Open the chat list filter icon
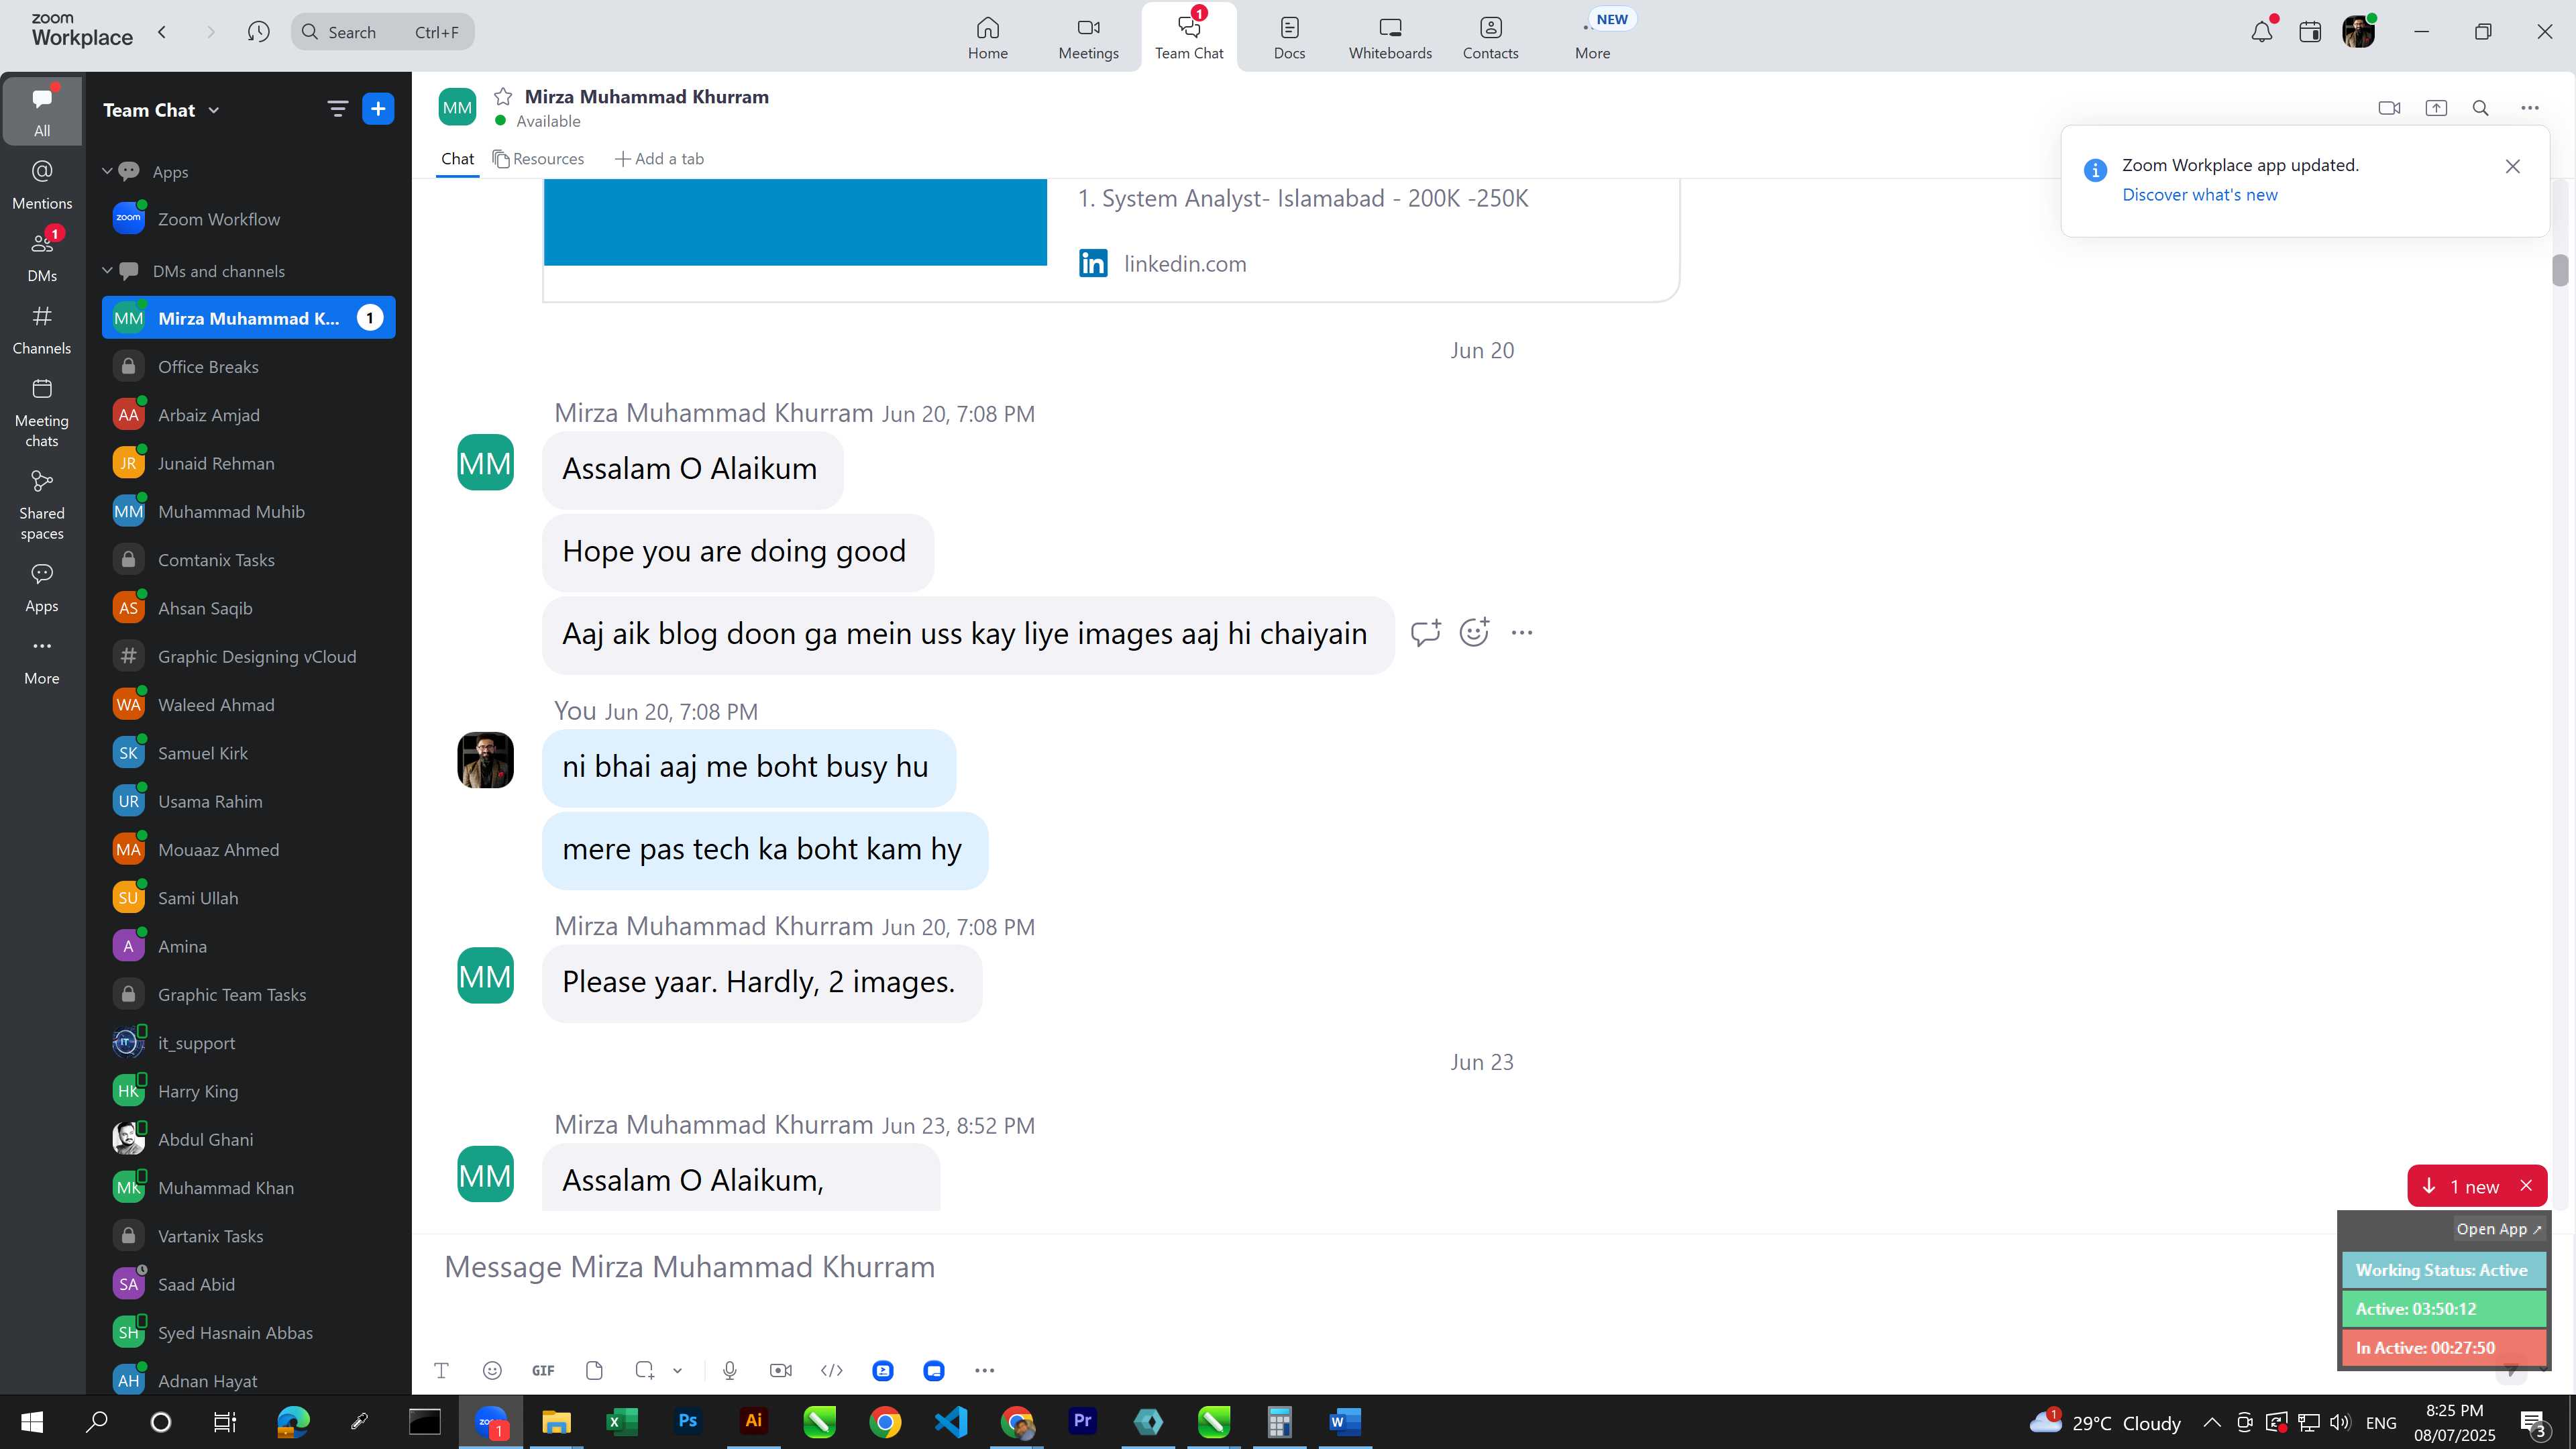 click(338, 109)
